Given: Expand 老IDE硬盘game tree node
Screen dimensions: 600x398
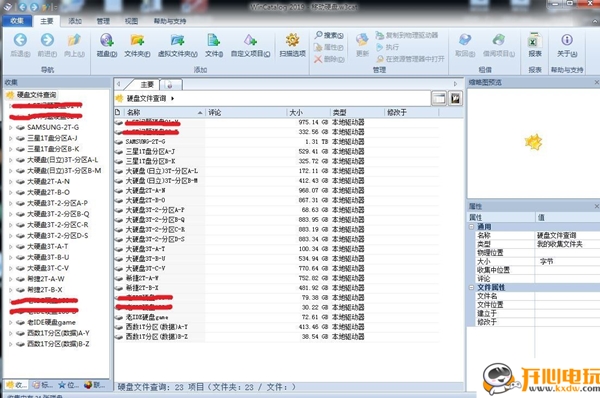Looking at the screenshot, I should [11, 322].
